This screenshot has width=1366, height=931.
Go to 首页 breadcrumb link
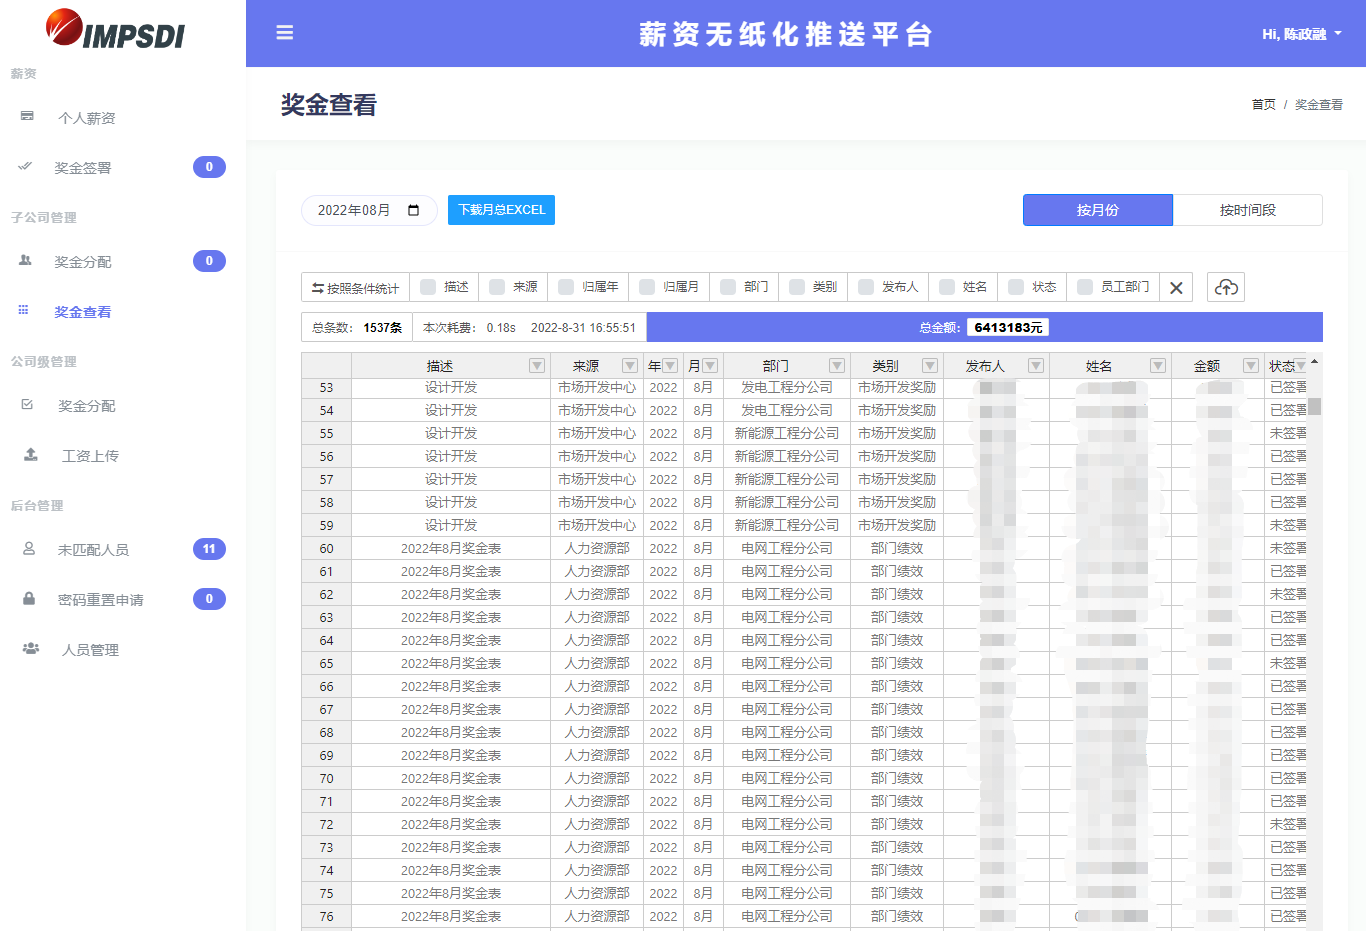(1264, 104)
